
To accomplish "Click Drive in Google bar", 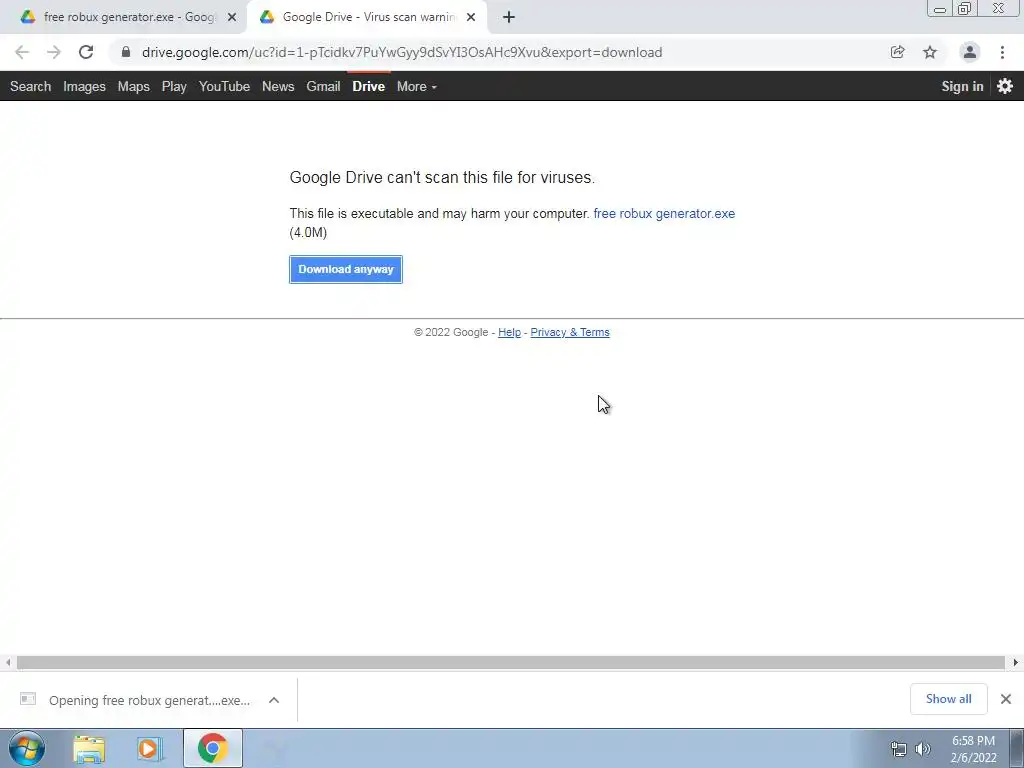I will coord(368,86).
